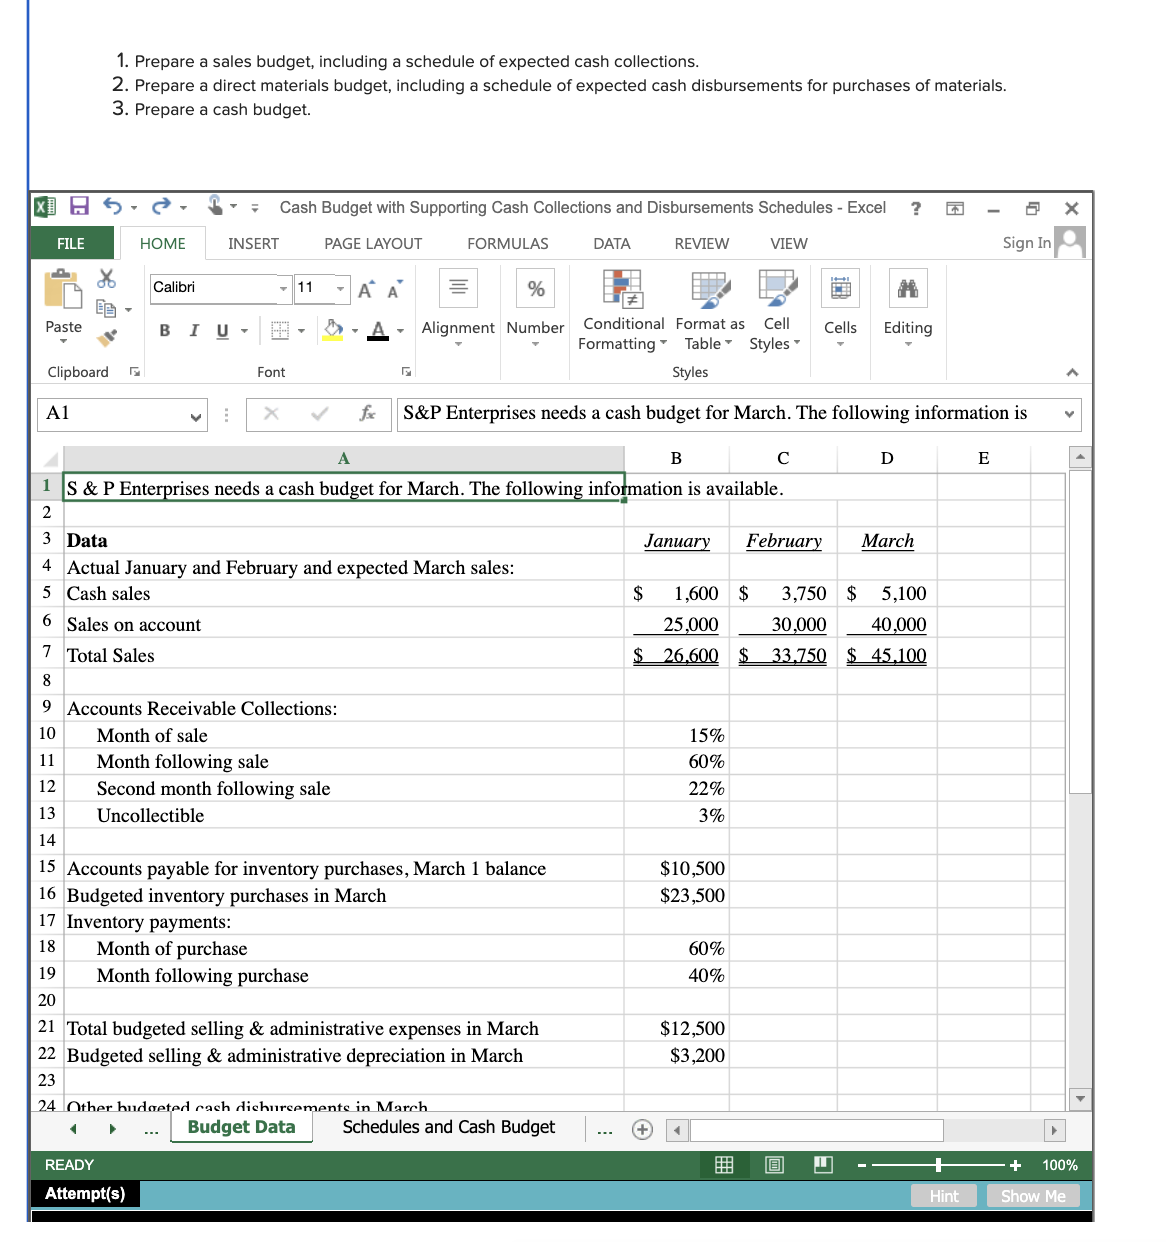1166x1242 pixels.
Task: Click the cell showing $23,500
Action: coord(677,895)
